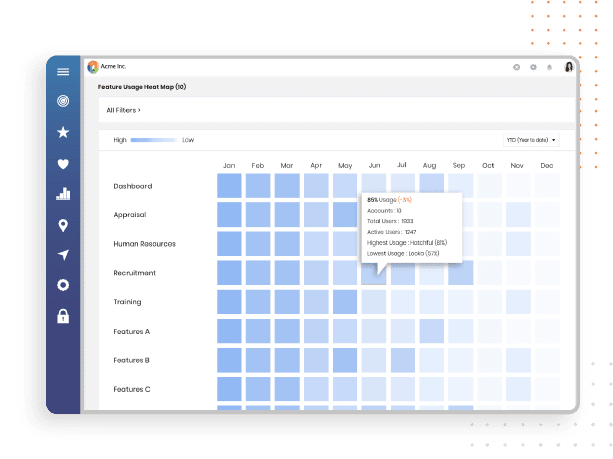Viewport: 613px width, 459px height.
Task: Select the Recruitment cell for Sep
Action: (x=461, y=273)
